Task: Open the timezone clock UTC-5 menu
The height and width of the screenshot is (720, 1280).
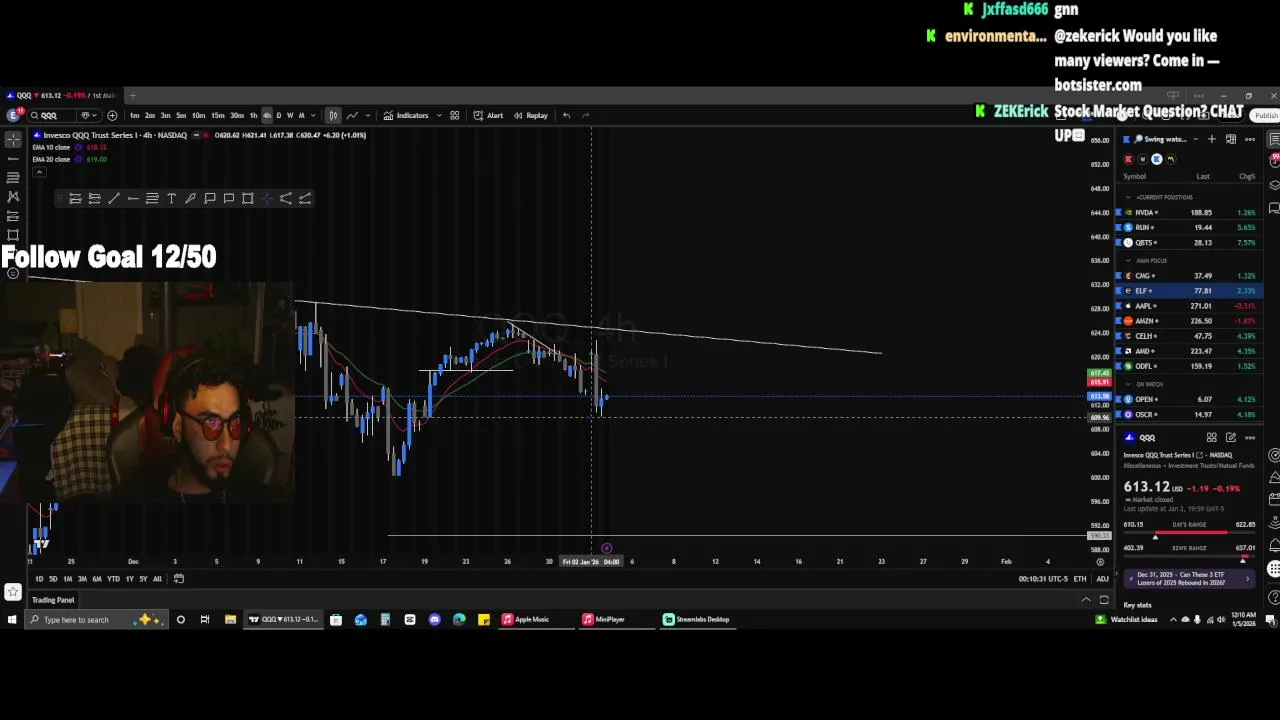Action: 1043,579
